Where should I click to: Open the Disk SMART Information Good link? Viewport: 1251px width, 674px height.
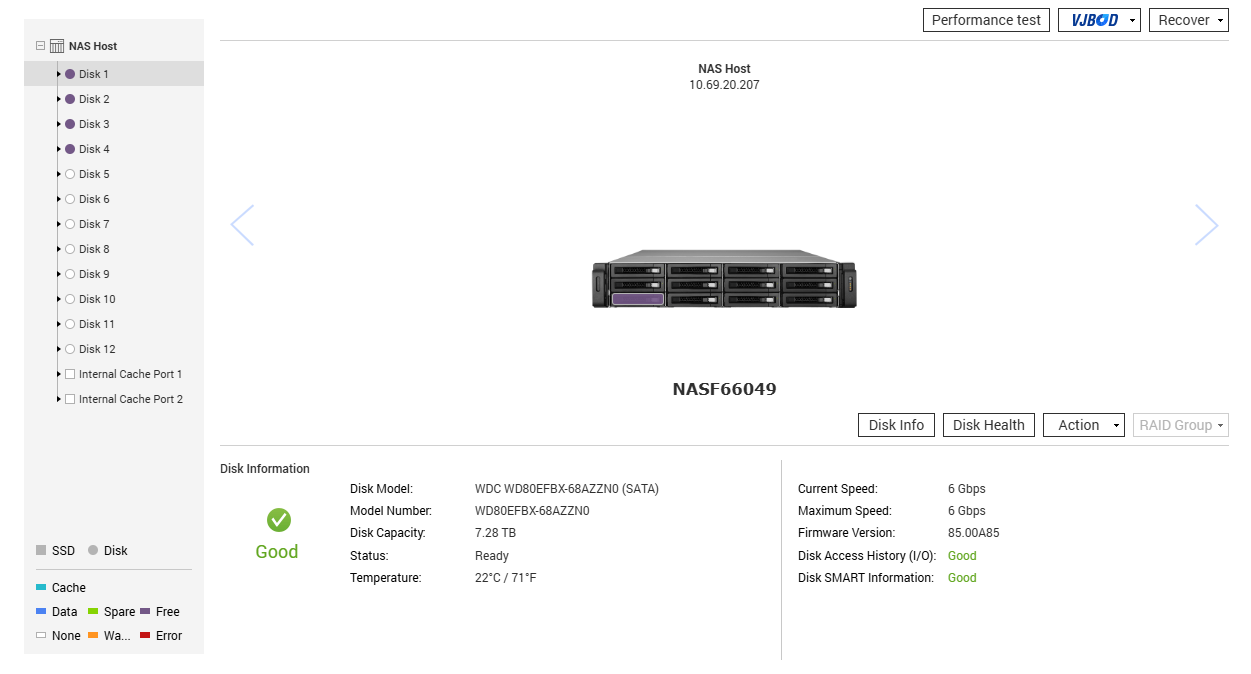click(x=961, y=577)
